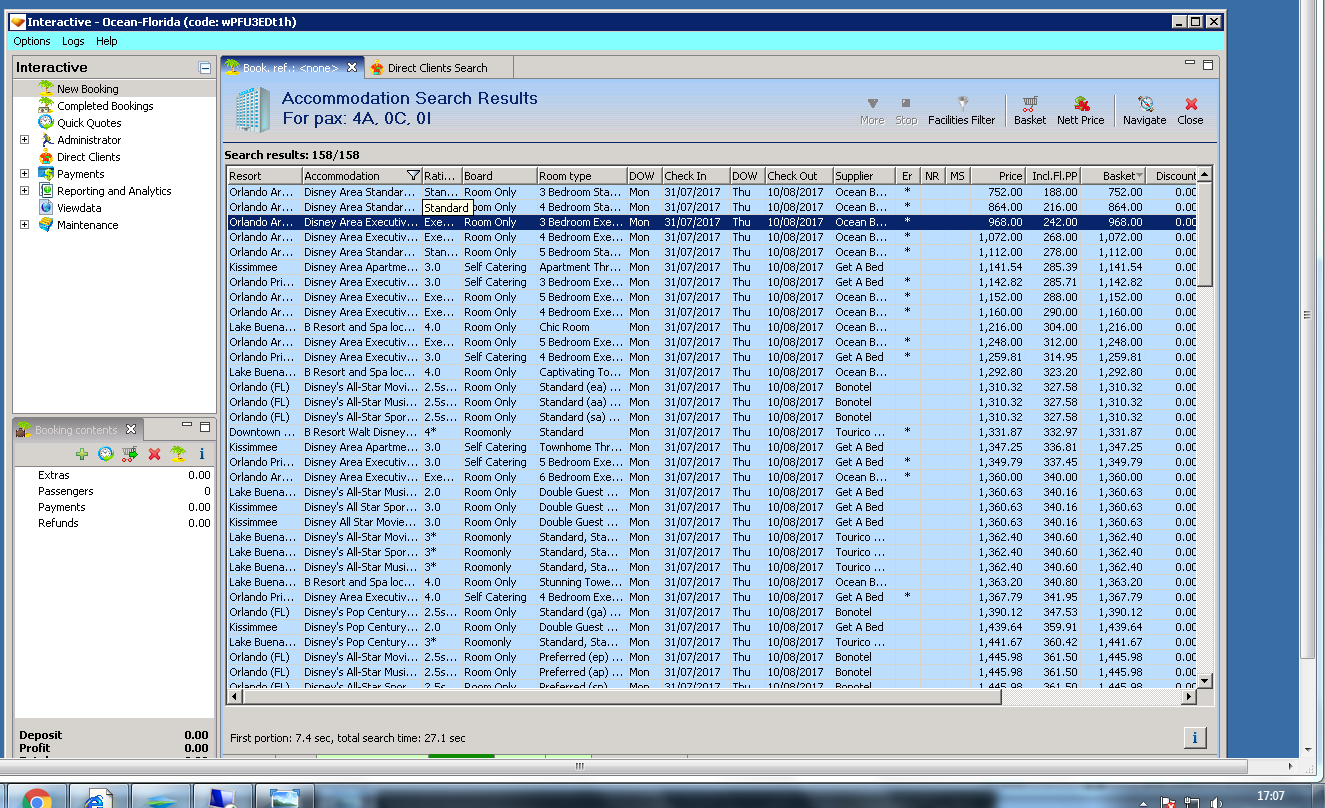Sort results by the Room type column header
The image size is (1325, 808).
582,176
